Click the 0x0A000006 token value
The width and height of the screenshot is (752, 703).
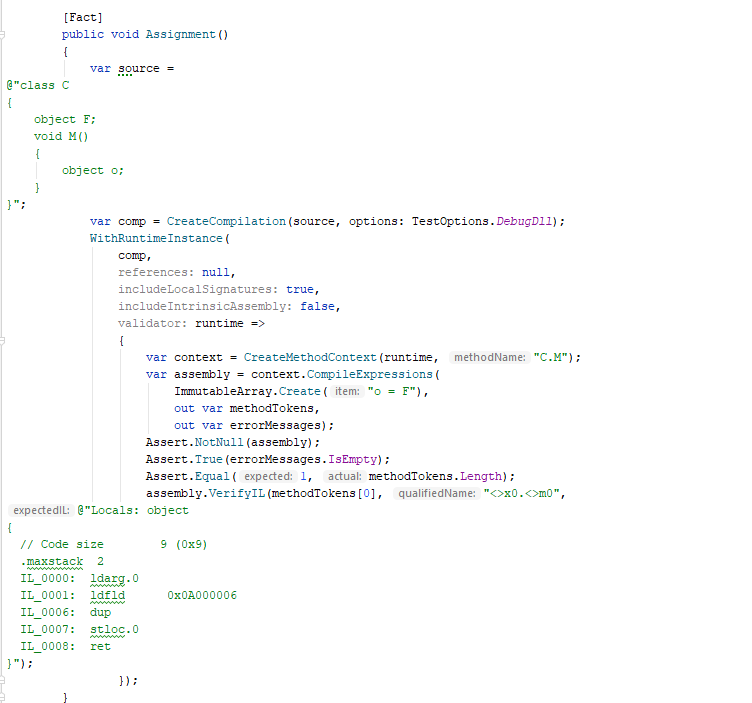[x=202, y=596]
